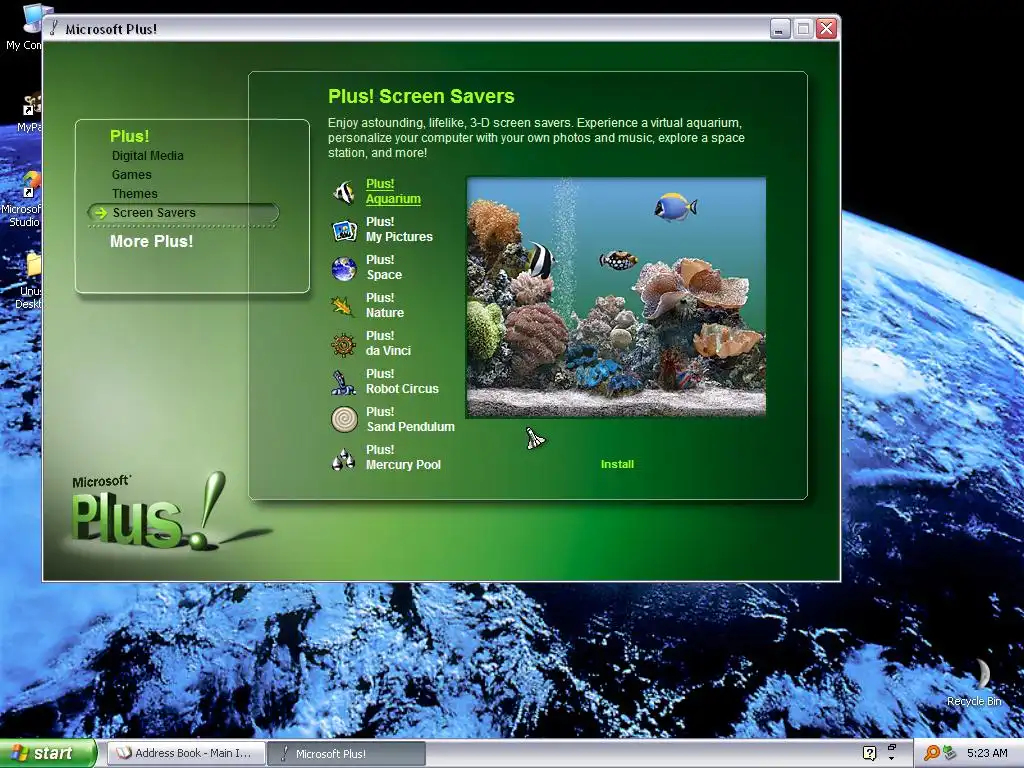Click the Plus! Nature leaf icon
The width and height of the screenshot is (1024, 768).
(x=343, y=306)
